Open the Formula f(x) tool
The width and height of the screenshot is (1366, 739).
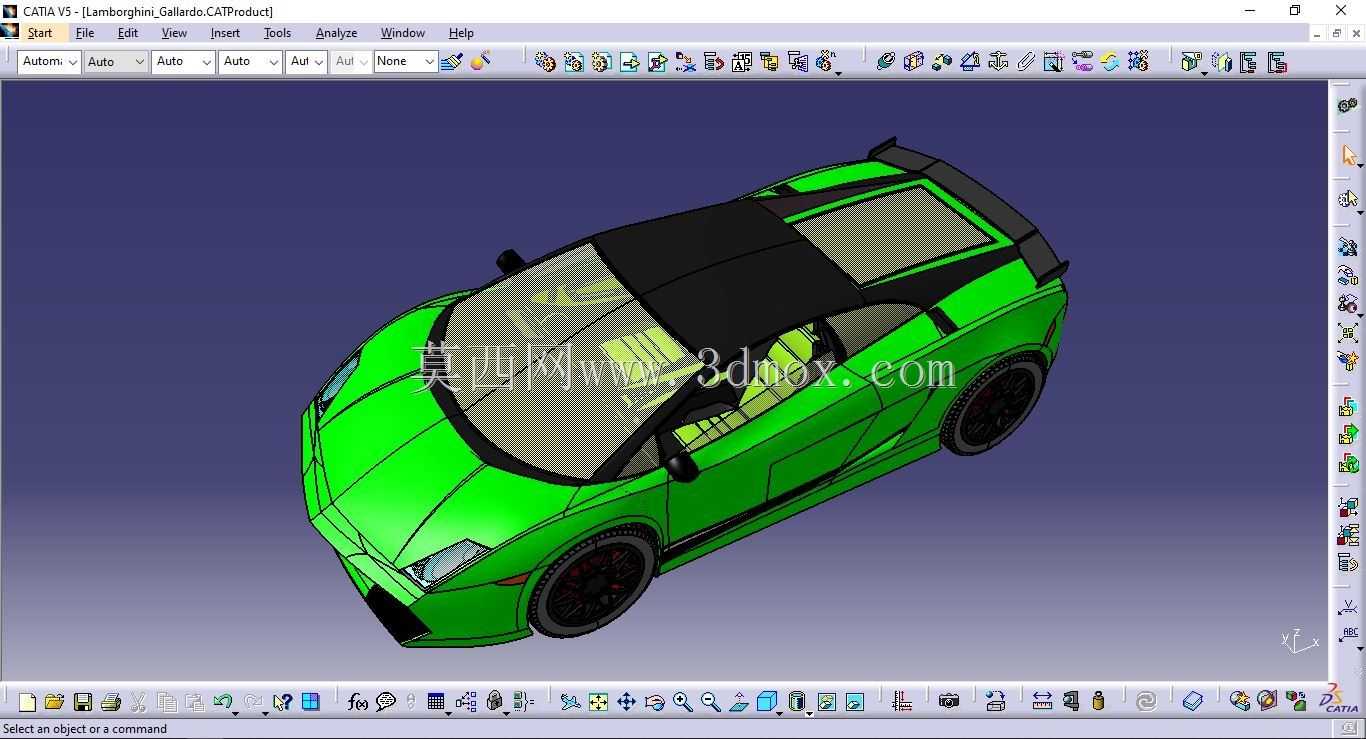[358, 702]
